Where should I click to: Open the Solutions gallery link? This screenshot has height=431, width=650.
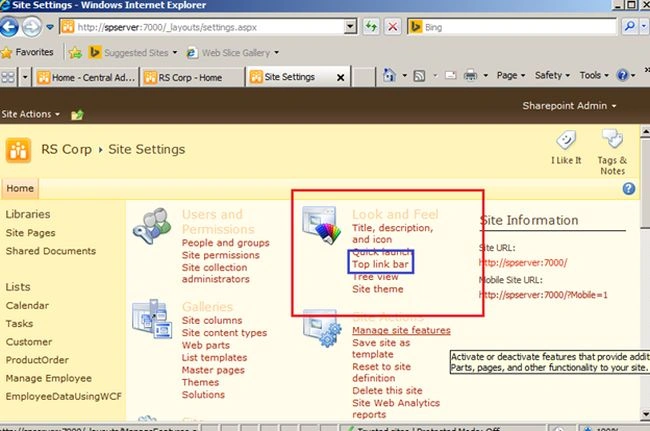click(203, 395)
